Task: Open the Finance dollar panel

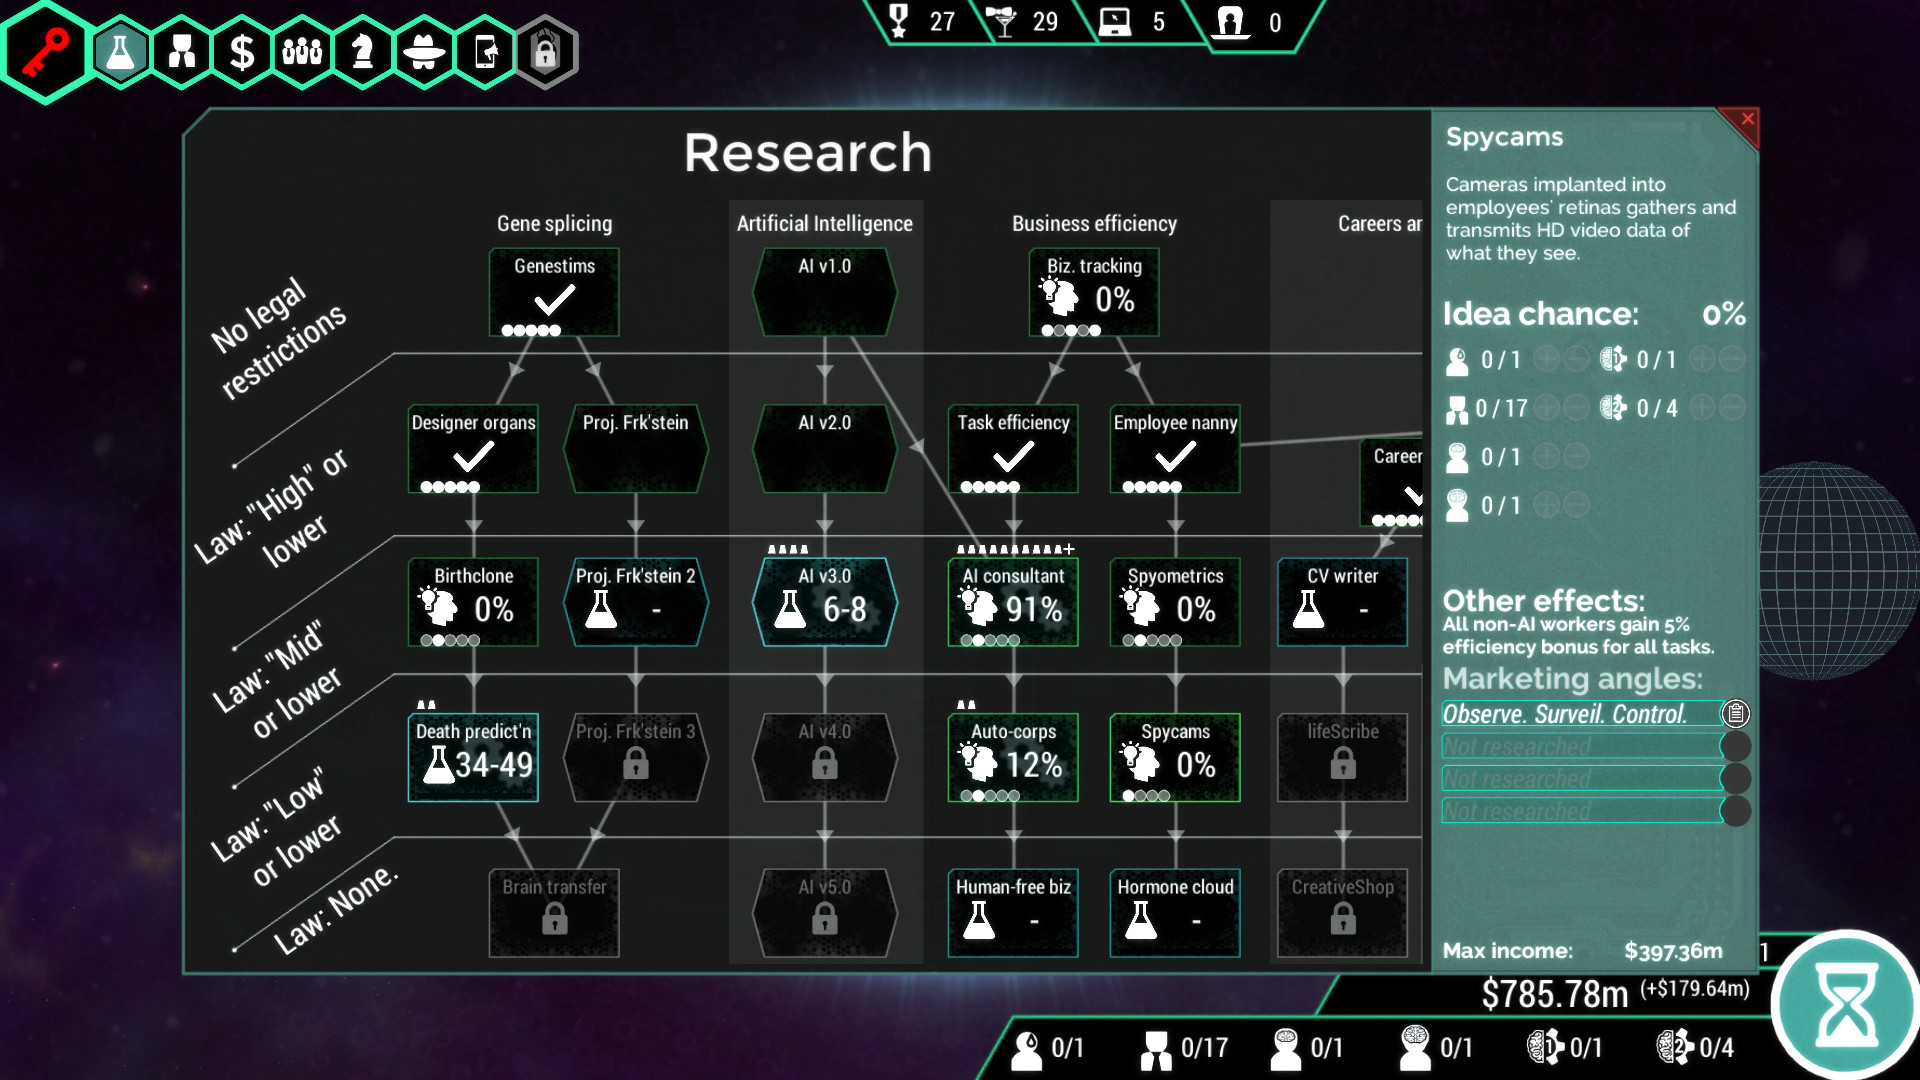Action: coord(242,52)
